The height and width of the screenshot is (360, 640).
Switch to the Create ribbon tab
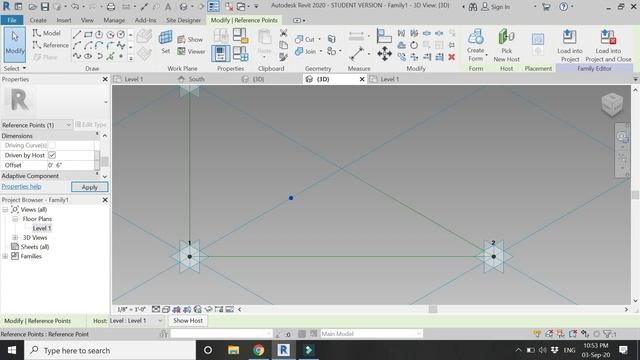coord(38,20)
